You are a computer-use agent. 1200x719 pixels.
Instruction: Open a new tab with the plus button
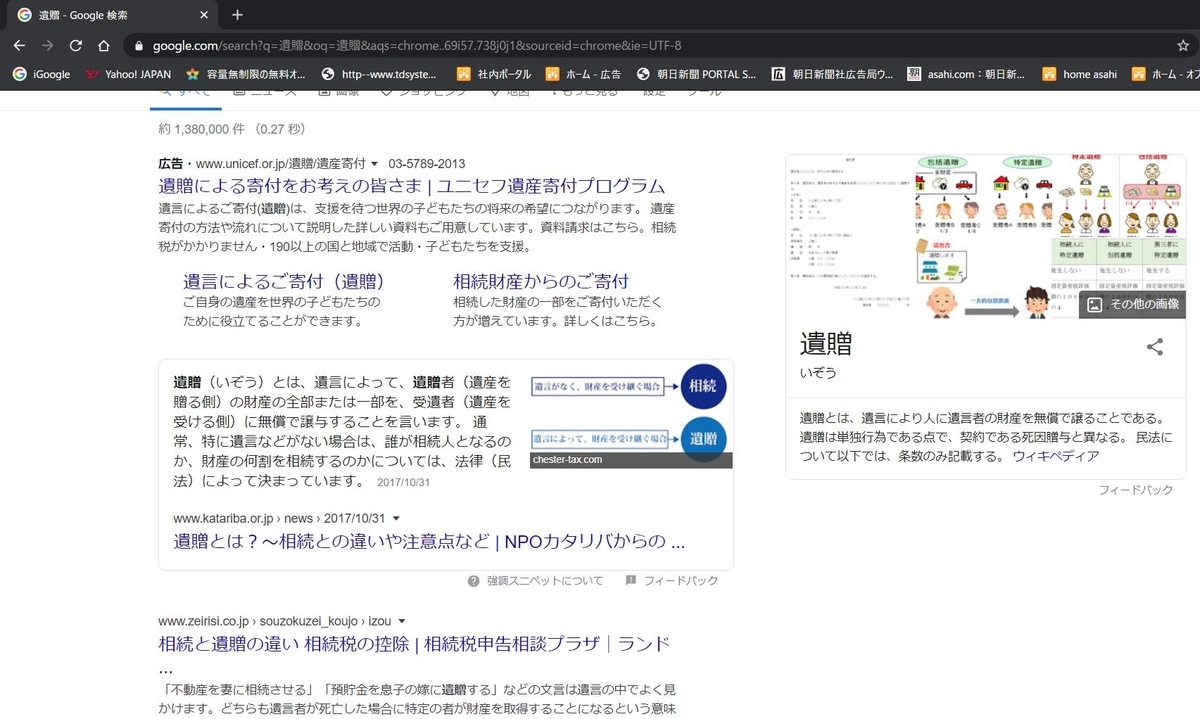pyautogui.click(x=237, y=15)
